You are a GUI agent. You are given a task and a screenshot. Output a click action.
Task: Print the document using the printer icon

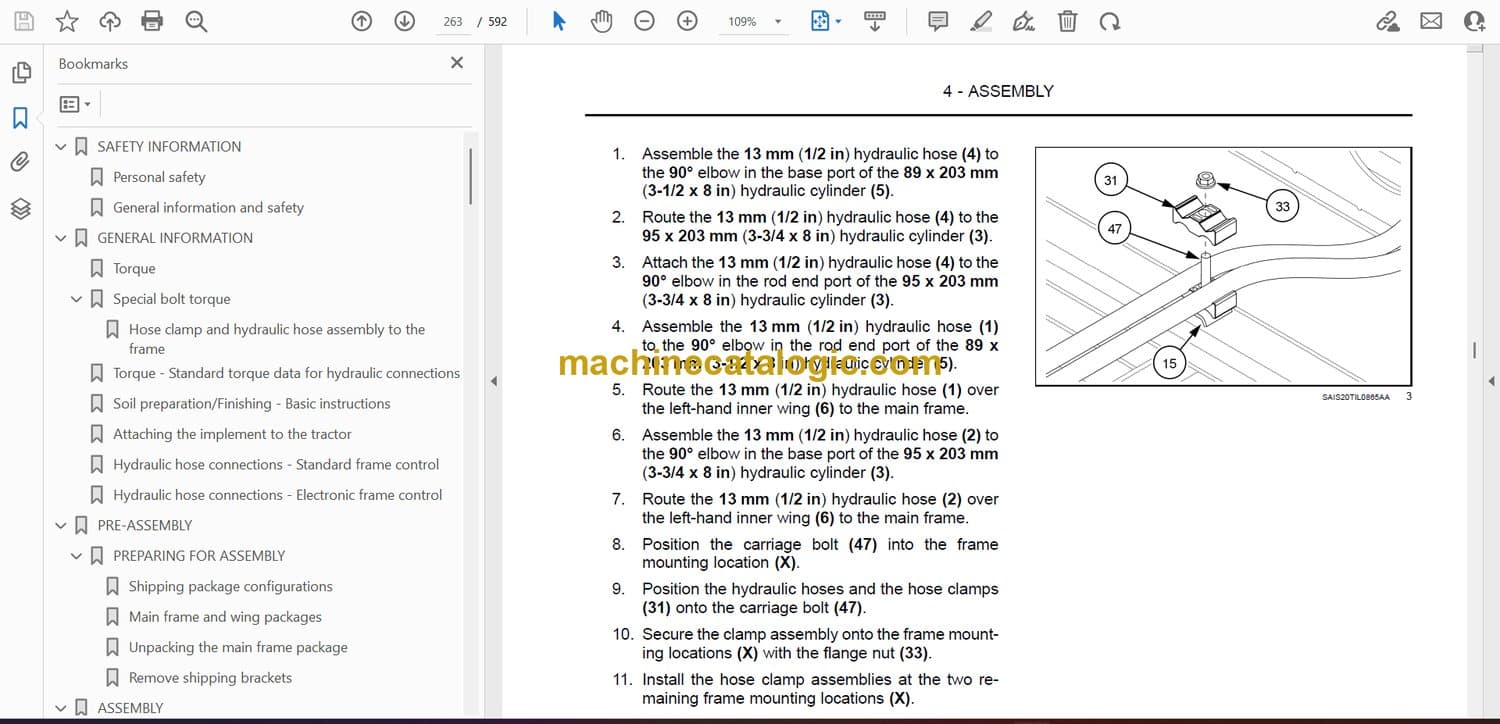point(152,21)
